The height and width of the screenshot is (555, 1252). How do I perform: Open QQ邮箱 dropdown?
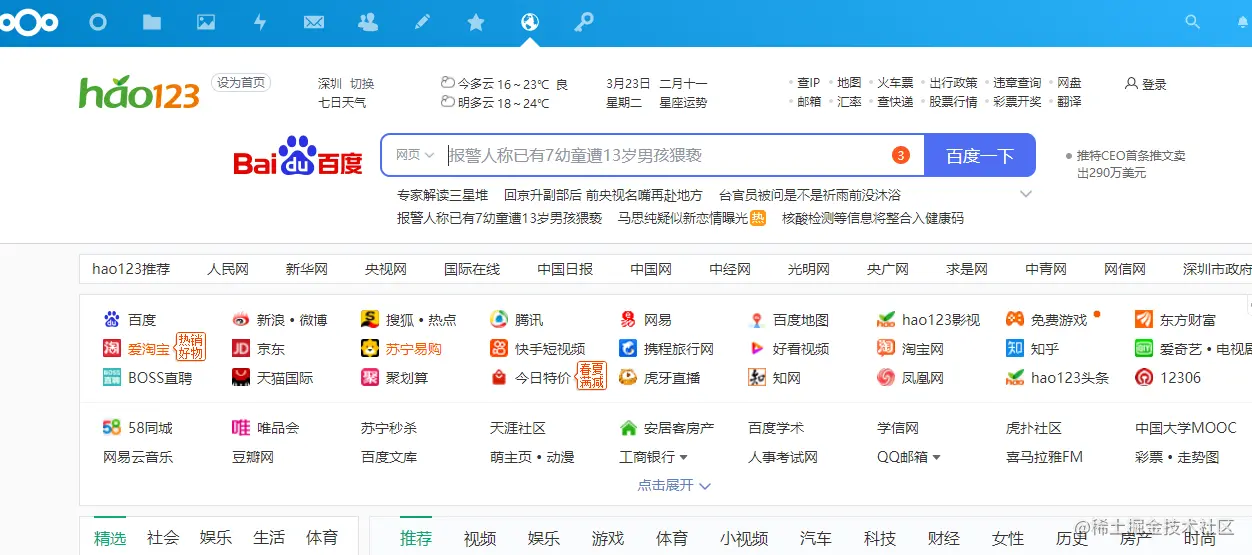coord(909,457)
